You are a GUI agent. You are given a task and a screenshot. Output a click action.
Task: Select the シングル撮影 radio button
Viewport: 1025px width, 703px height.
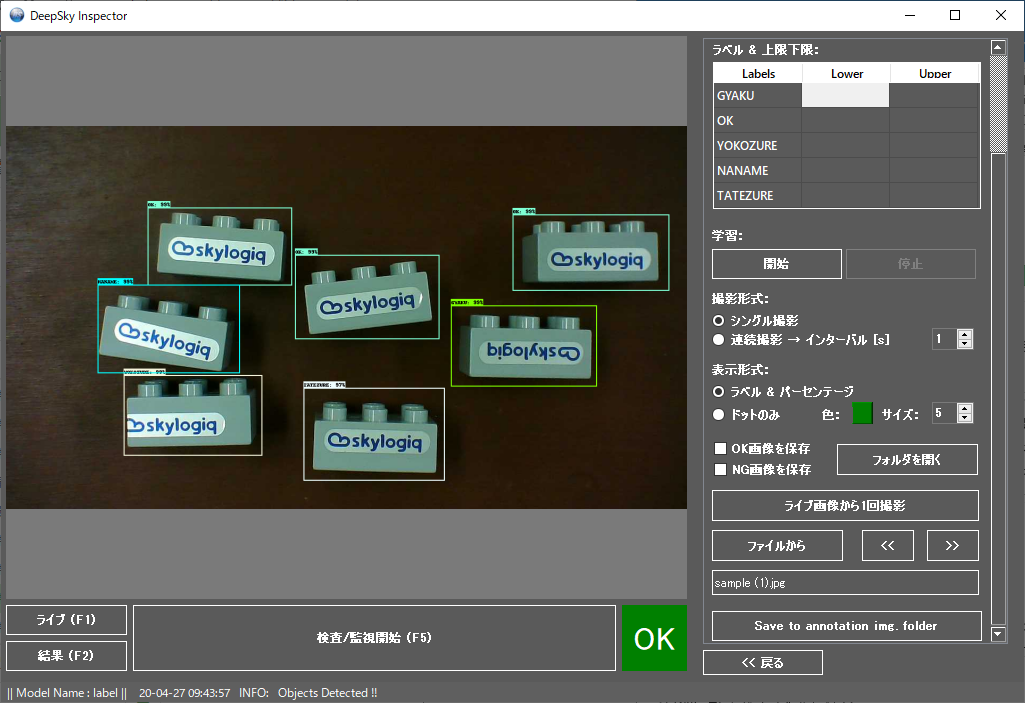coord(718,320)
